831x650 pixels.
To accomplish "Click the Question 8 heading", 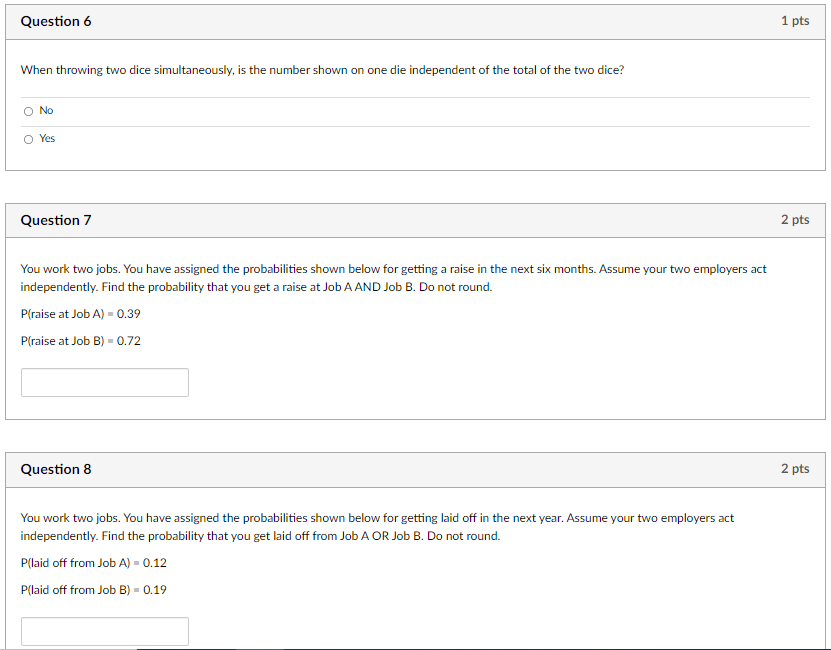I will click(56, 469).
